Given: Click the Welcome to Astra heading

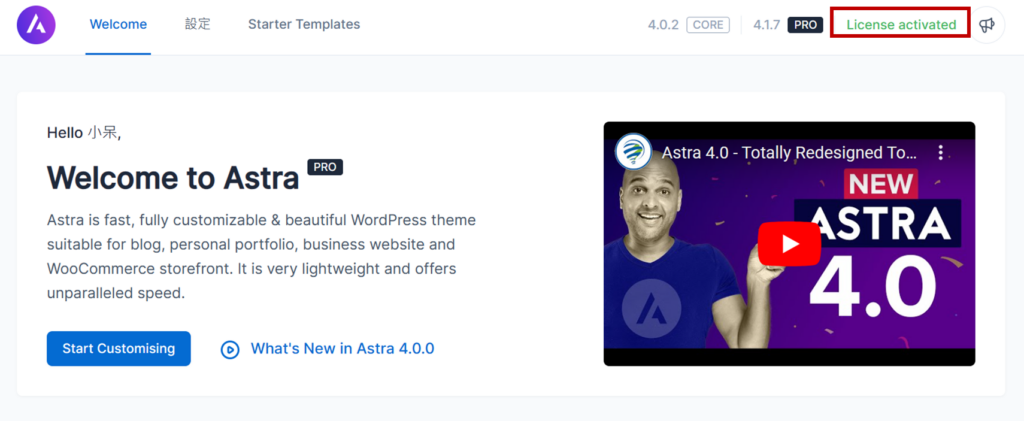Looking at the screenshot, I should click(173, 178).
